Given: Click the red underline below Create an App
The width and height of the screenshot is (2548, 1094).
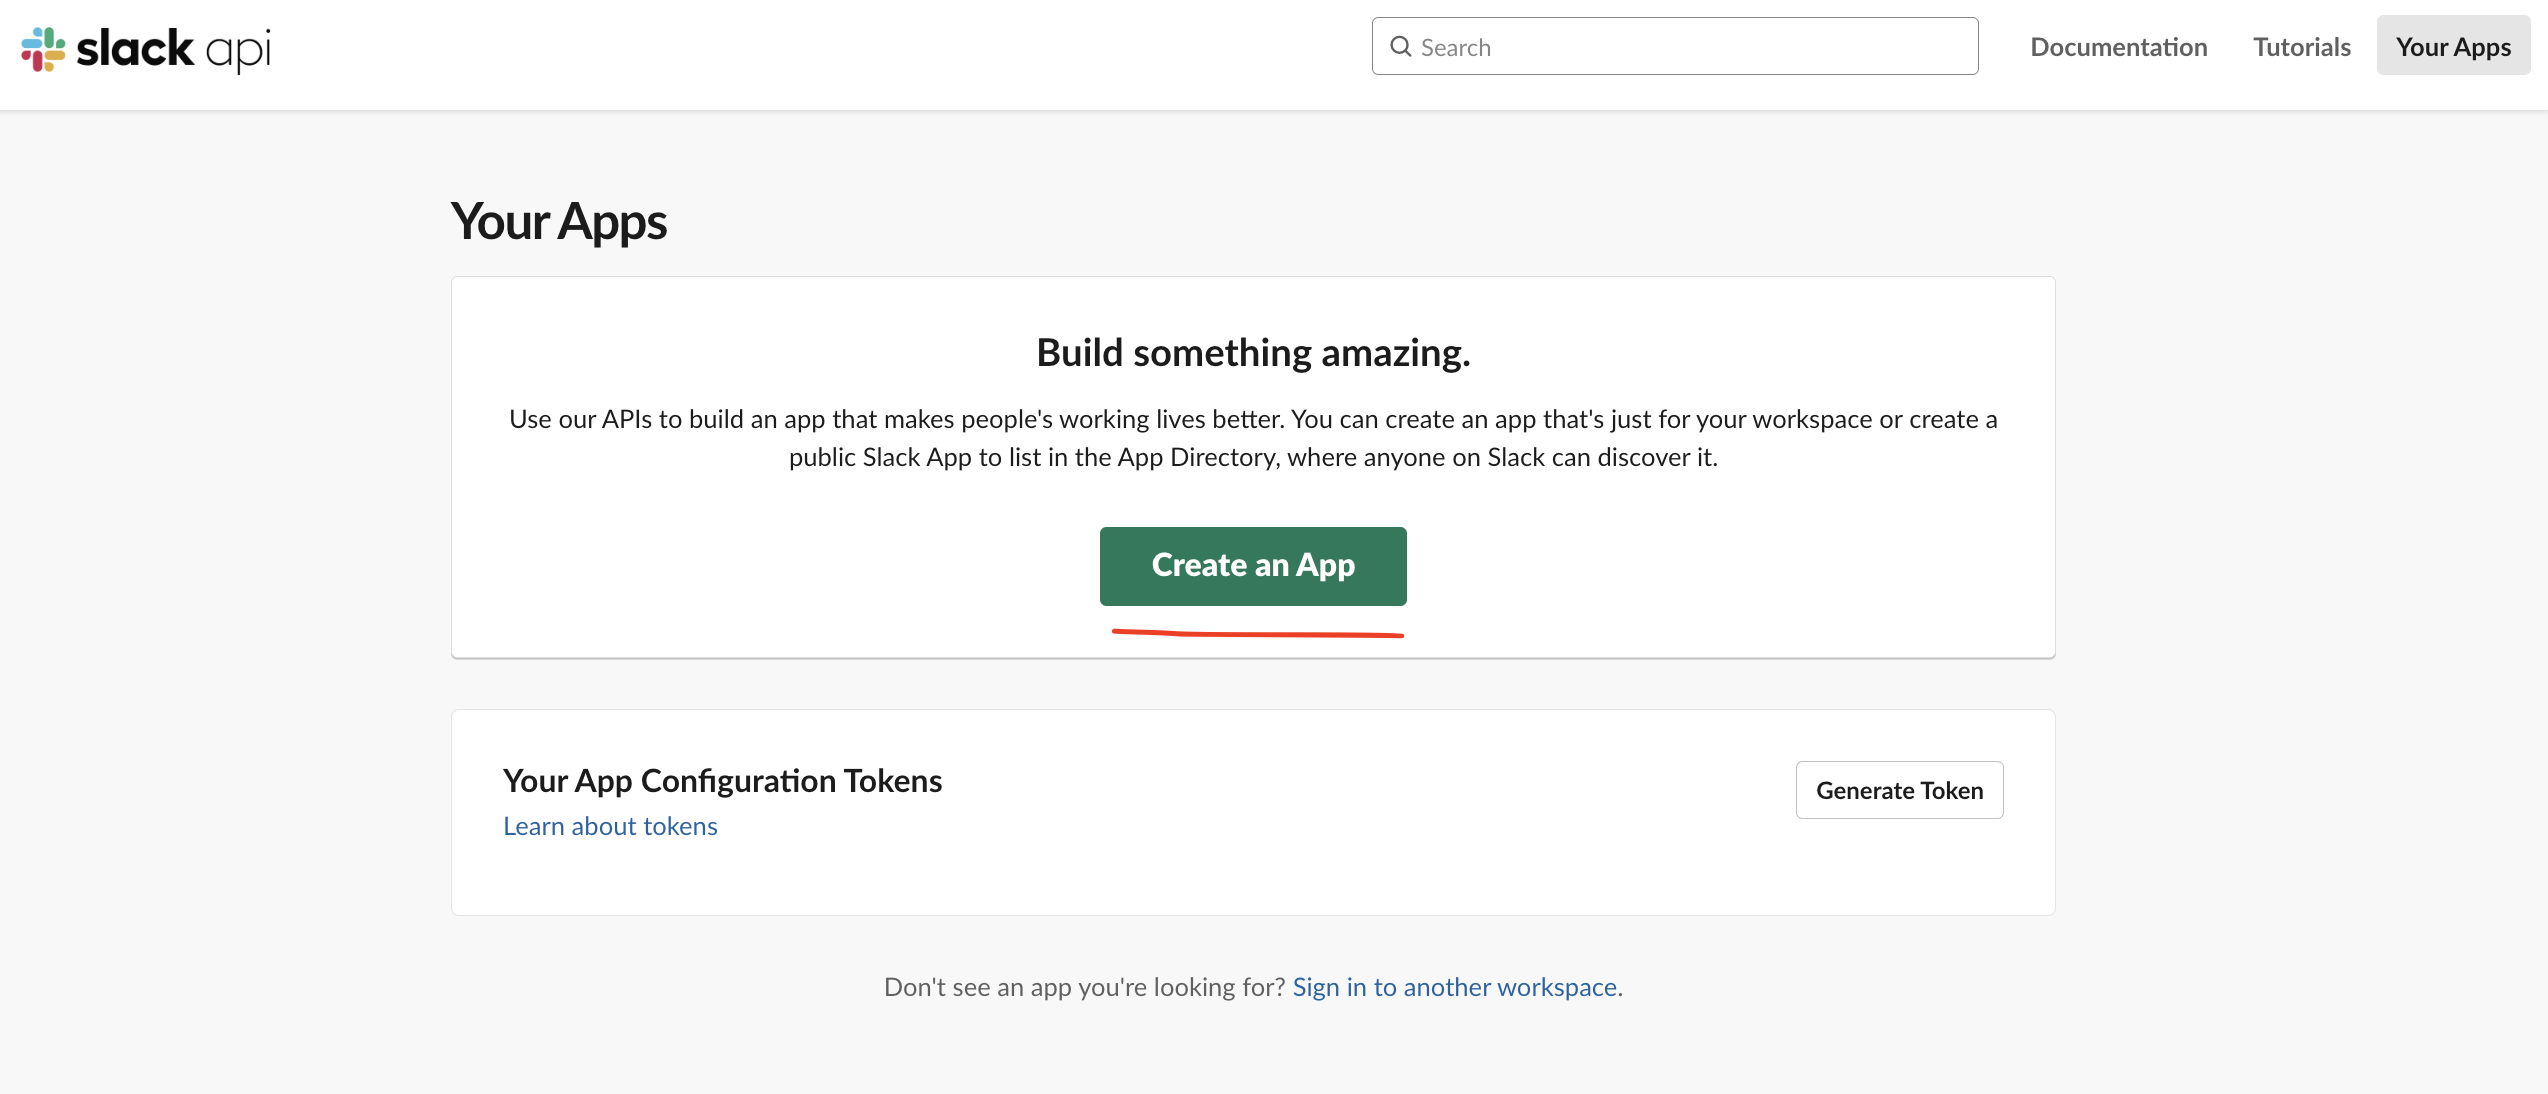Looking at the screenshot, I should 1258,633.
